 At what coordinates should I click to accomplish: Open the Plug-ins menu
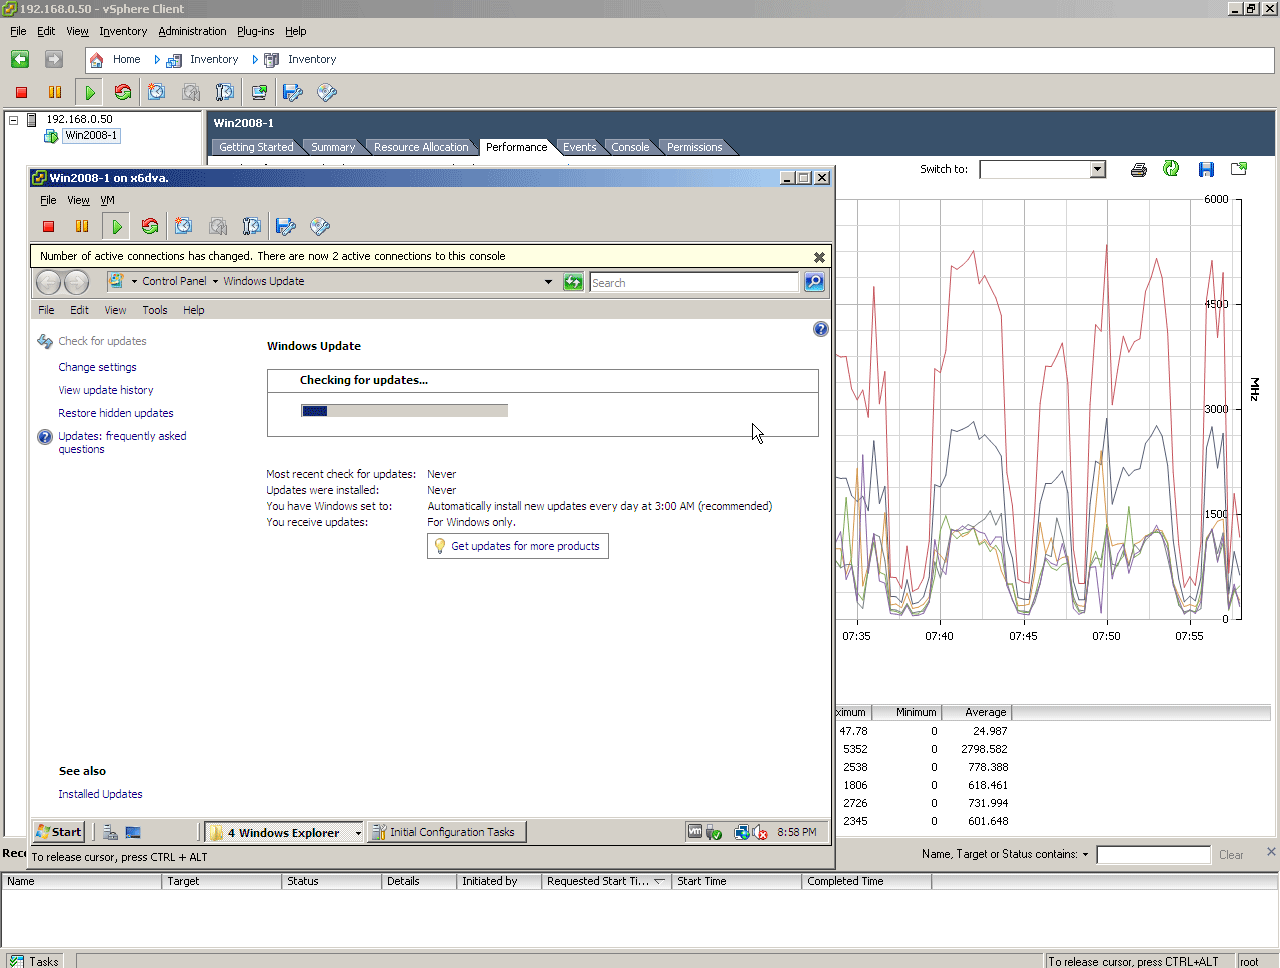click(x=255, y=31)
